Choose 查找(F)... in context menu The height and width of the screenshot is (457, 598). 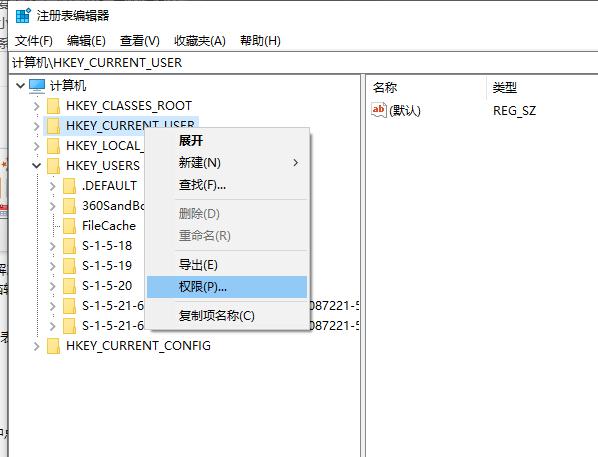pos(227,185)
